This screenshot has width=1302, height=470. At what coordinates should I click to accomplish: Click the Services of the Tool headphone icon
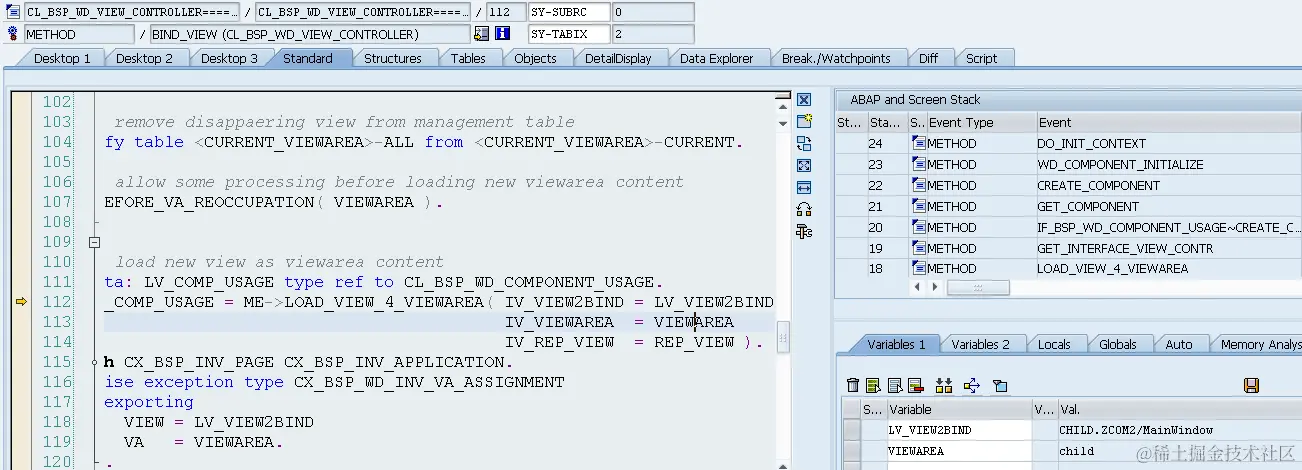(x=804, y=209)
